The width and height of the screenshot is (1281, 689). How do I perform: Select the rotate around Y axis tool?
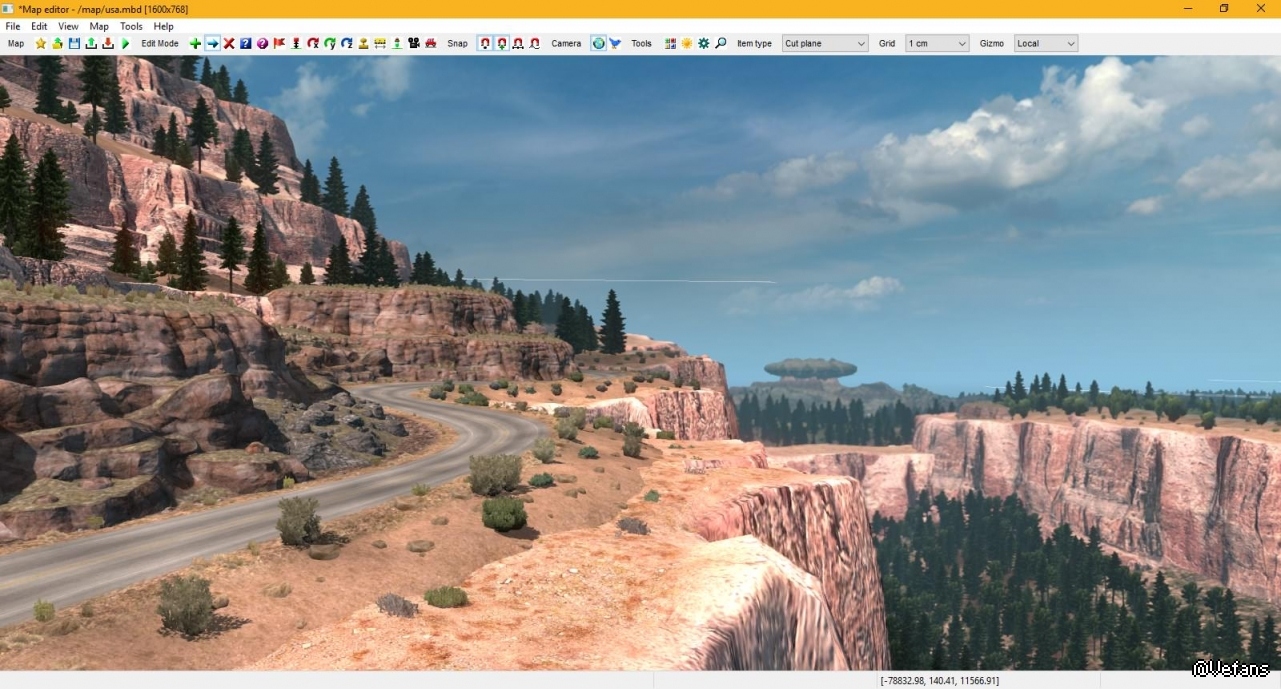click(329, 44)
